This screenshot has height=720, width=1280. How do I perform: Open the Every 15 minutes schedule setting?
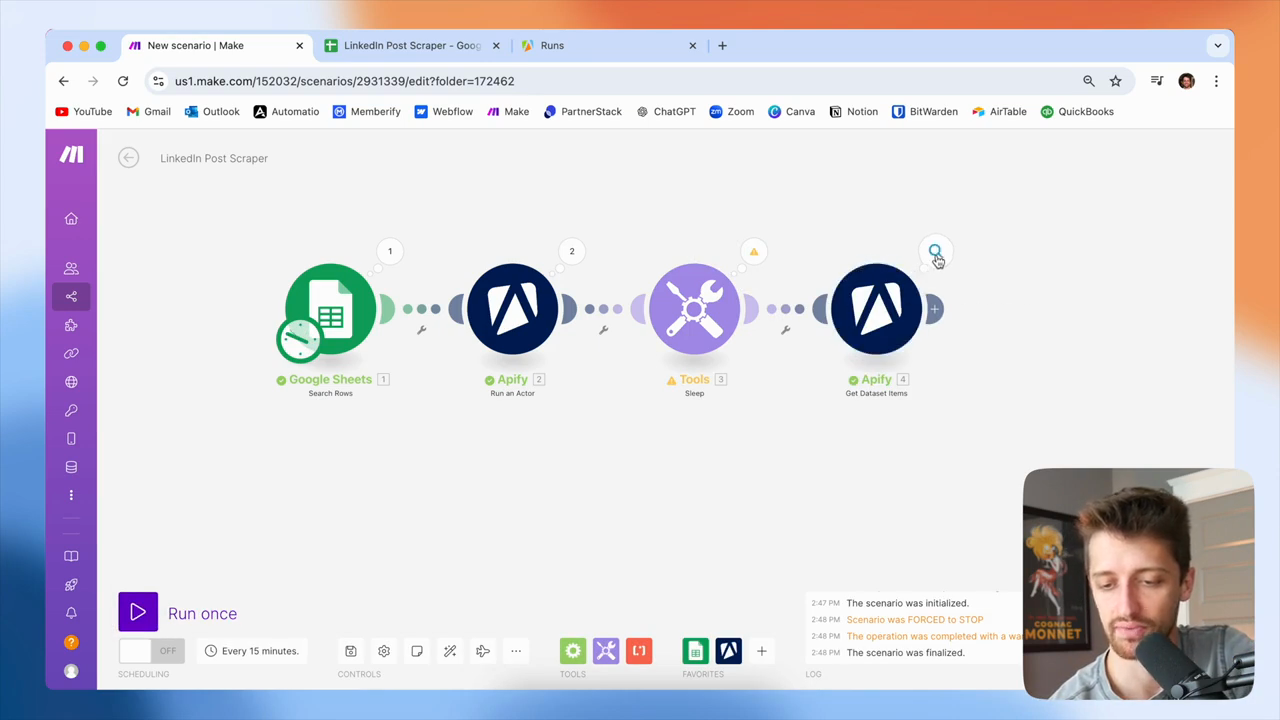point(252,651)
